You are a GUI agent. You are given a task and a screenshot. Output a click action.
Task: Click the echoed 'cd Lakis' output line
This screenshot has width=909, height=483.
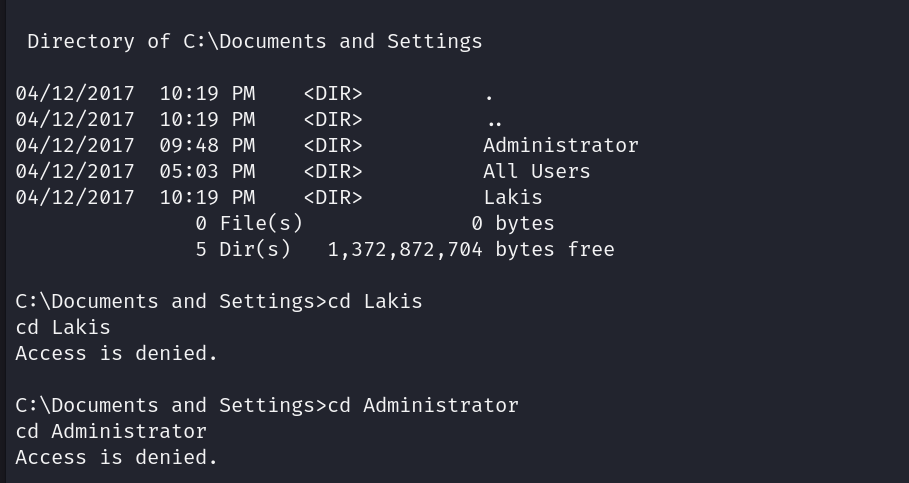click(63, 327)
